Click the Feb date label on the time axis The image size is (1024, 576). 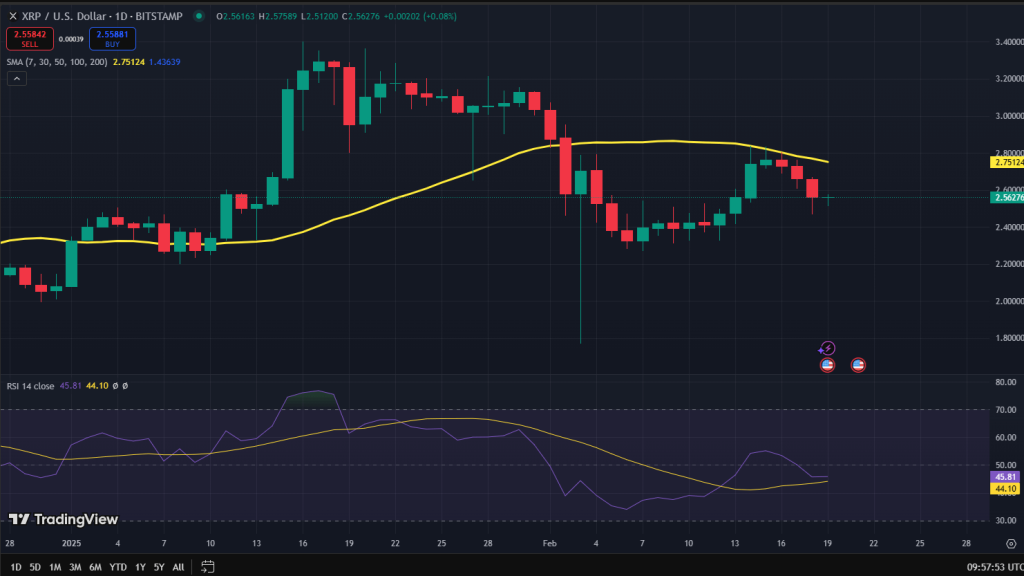point(549,543)
